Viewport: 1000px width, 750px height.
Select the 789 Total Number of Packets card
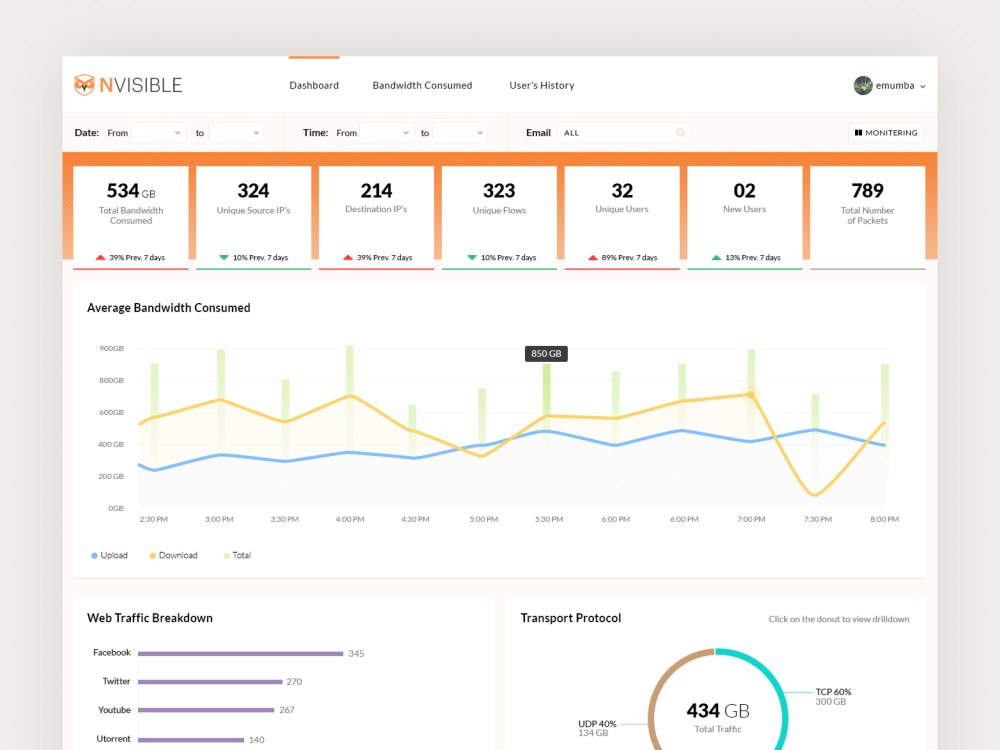pyautogui.click(x=867, y=217)
